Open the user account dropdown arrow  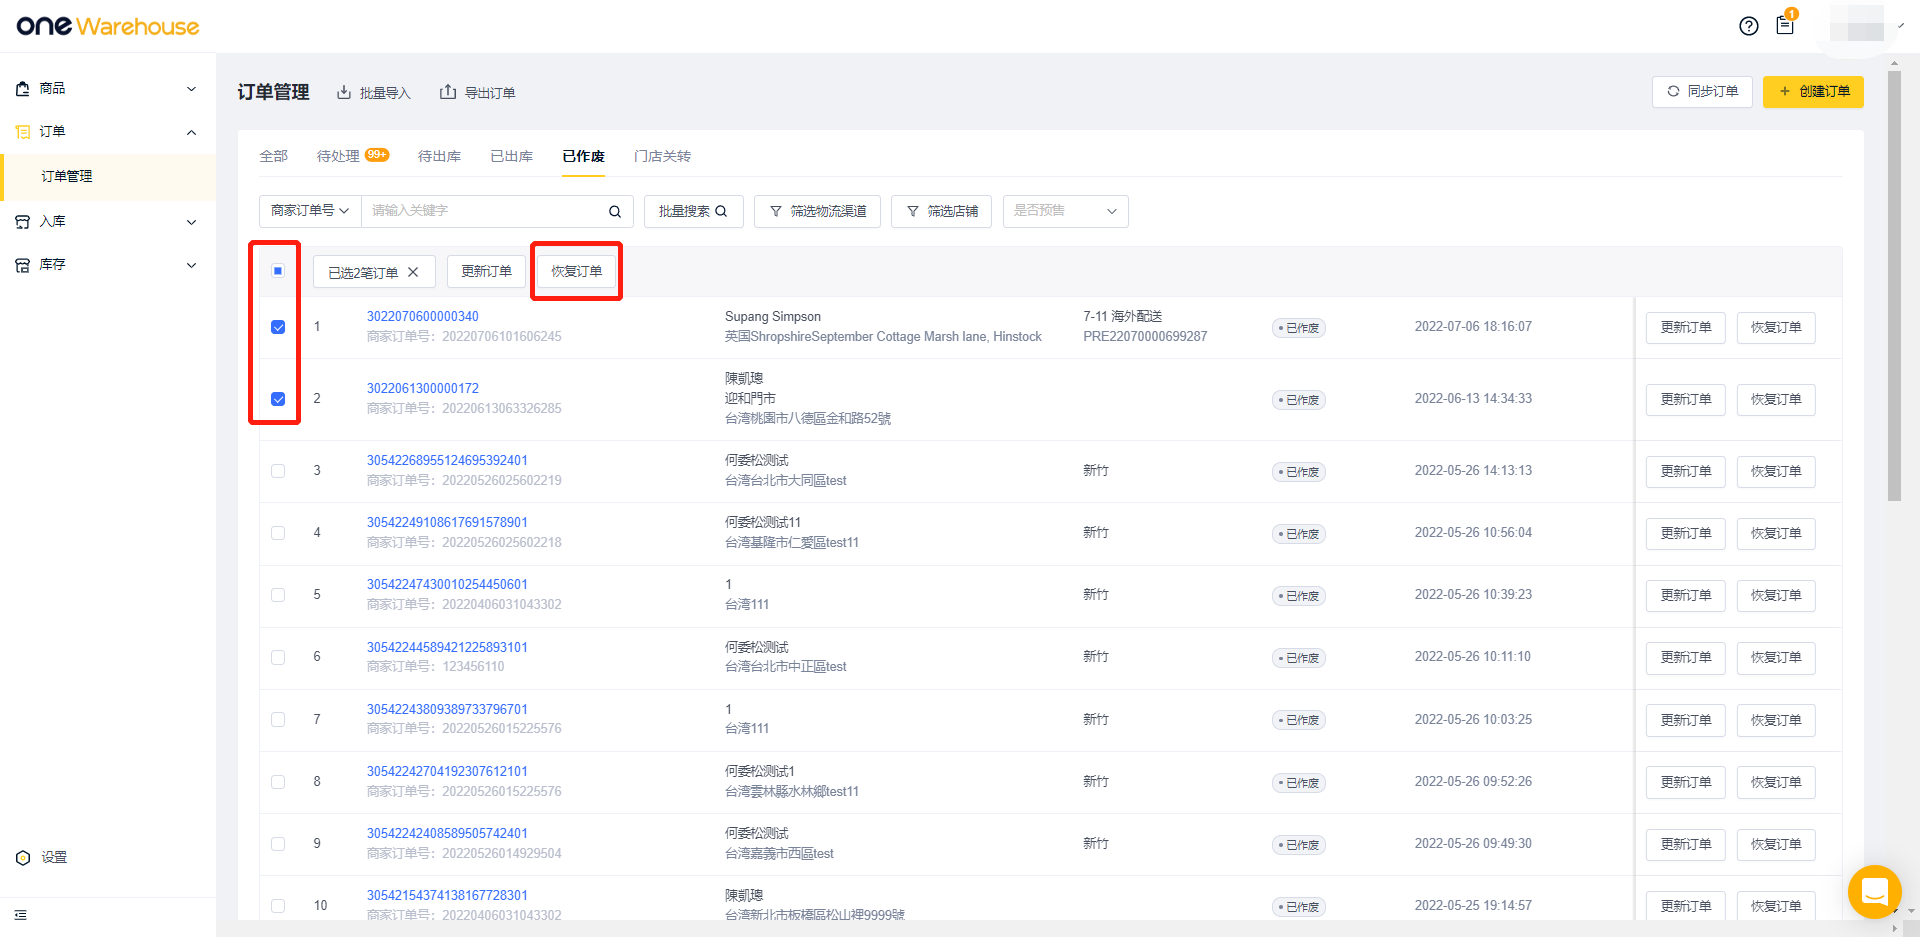(x=1901, y=26)
